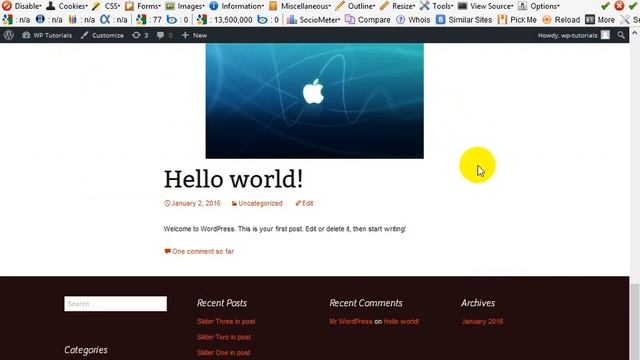
Task: Open the Information dropdown menu
Action: (236, 6)
